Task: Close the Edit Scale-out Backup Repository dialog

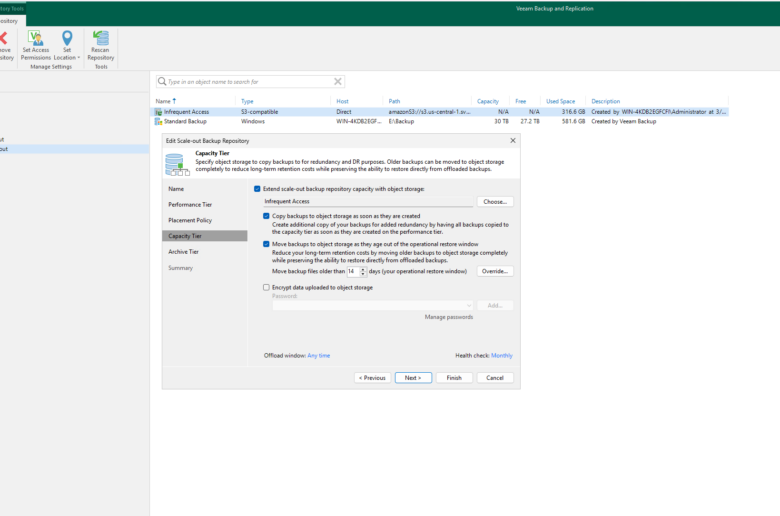Action: 513,141
